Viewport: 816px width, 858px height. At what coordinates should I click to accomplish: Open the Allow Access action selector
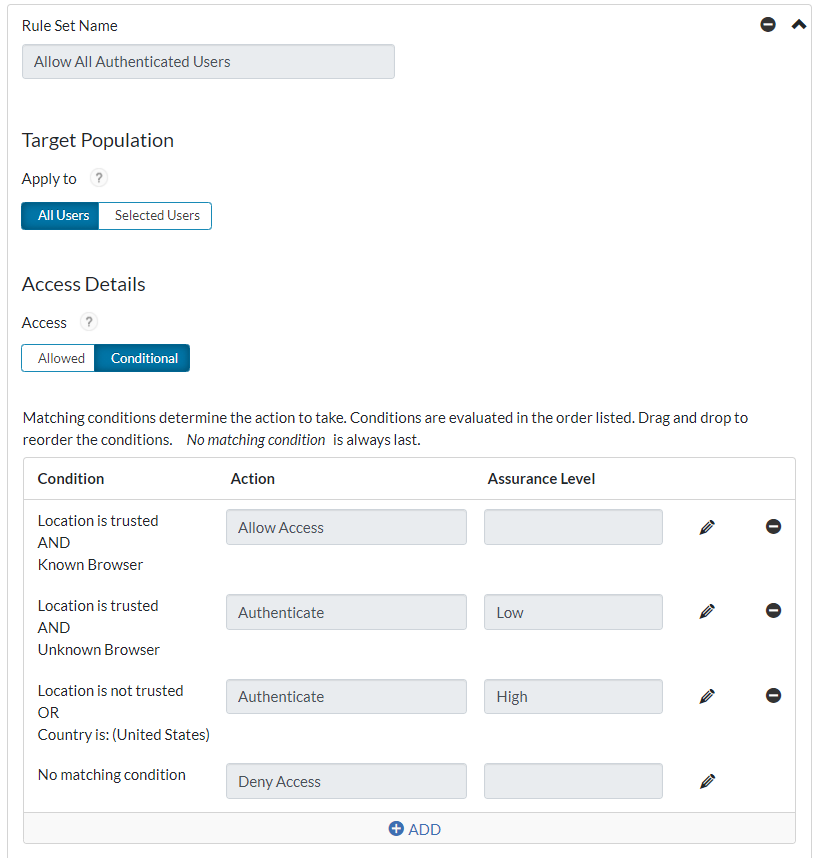346,526
